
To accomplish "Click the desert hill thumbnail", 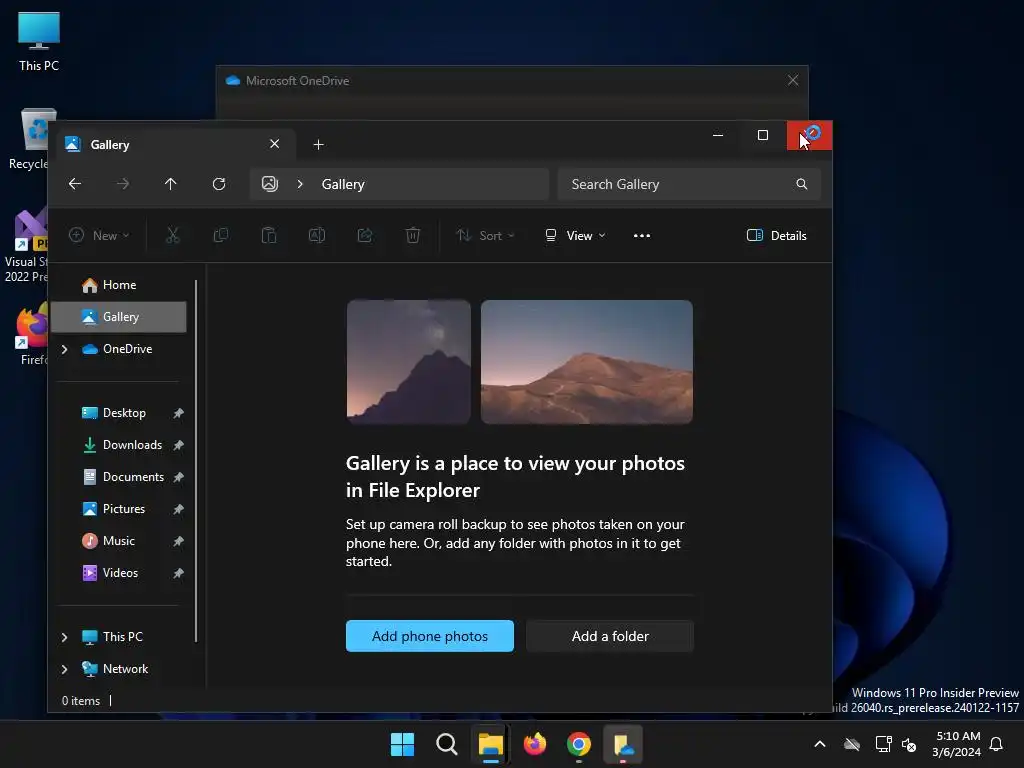I will coord(586,362).
